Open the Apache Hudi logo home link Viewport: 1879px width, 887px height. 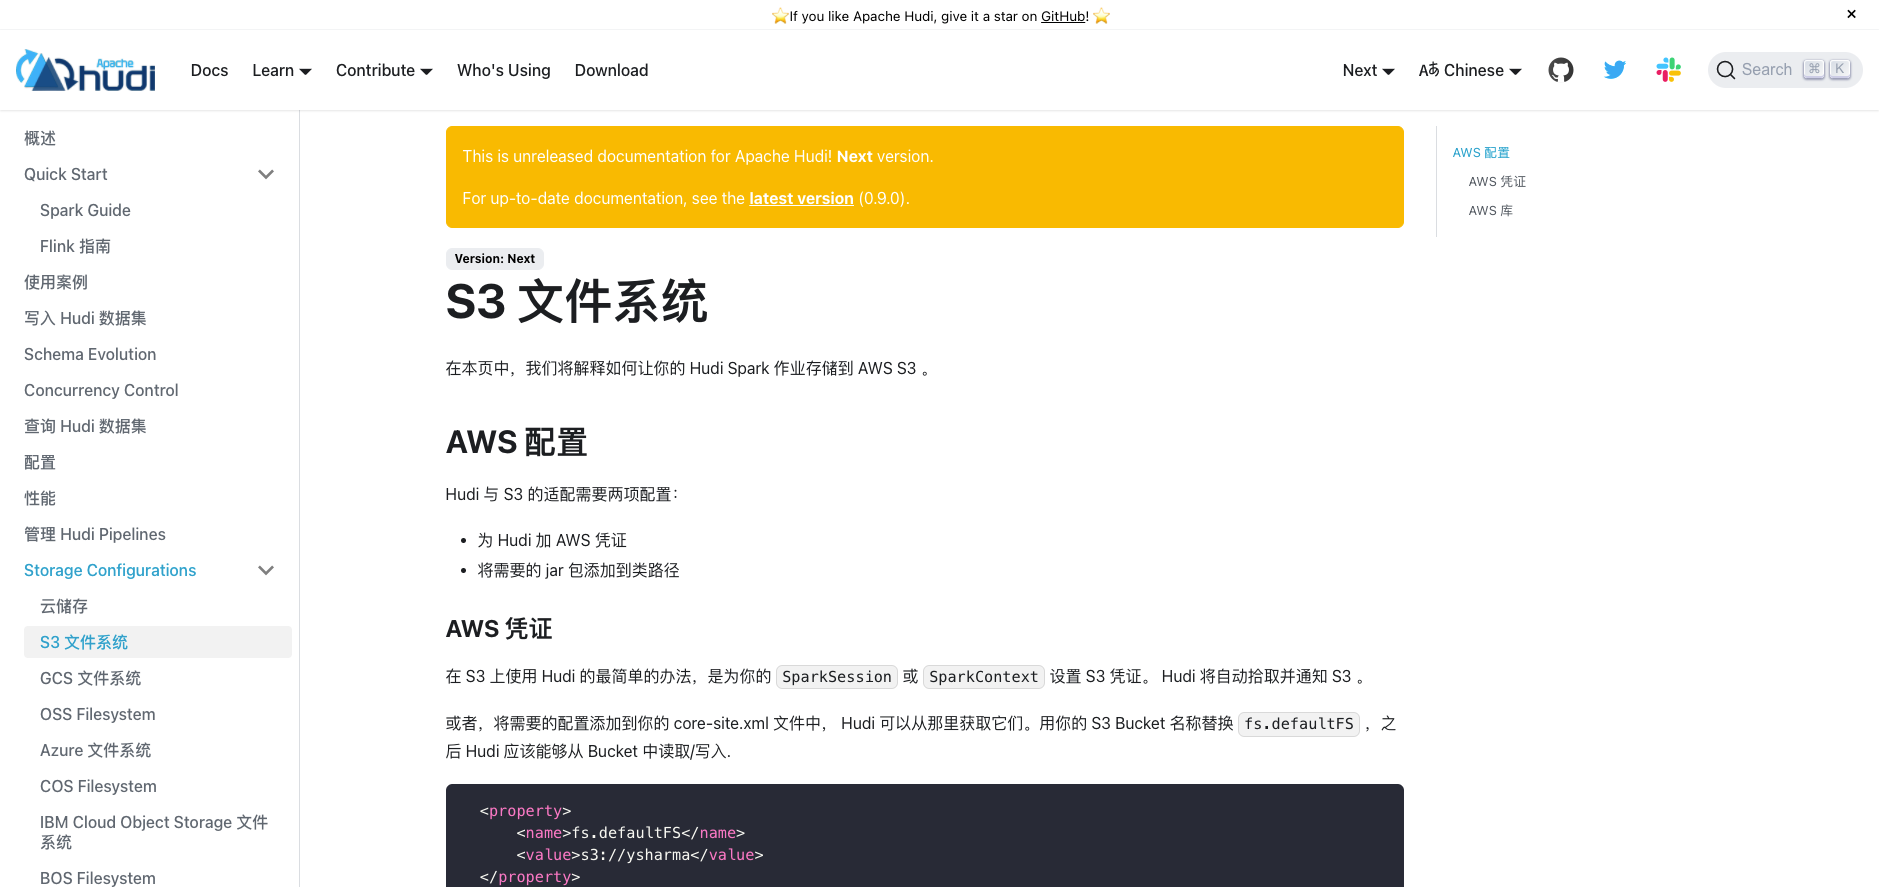tap(86, 70)
